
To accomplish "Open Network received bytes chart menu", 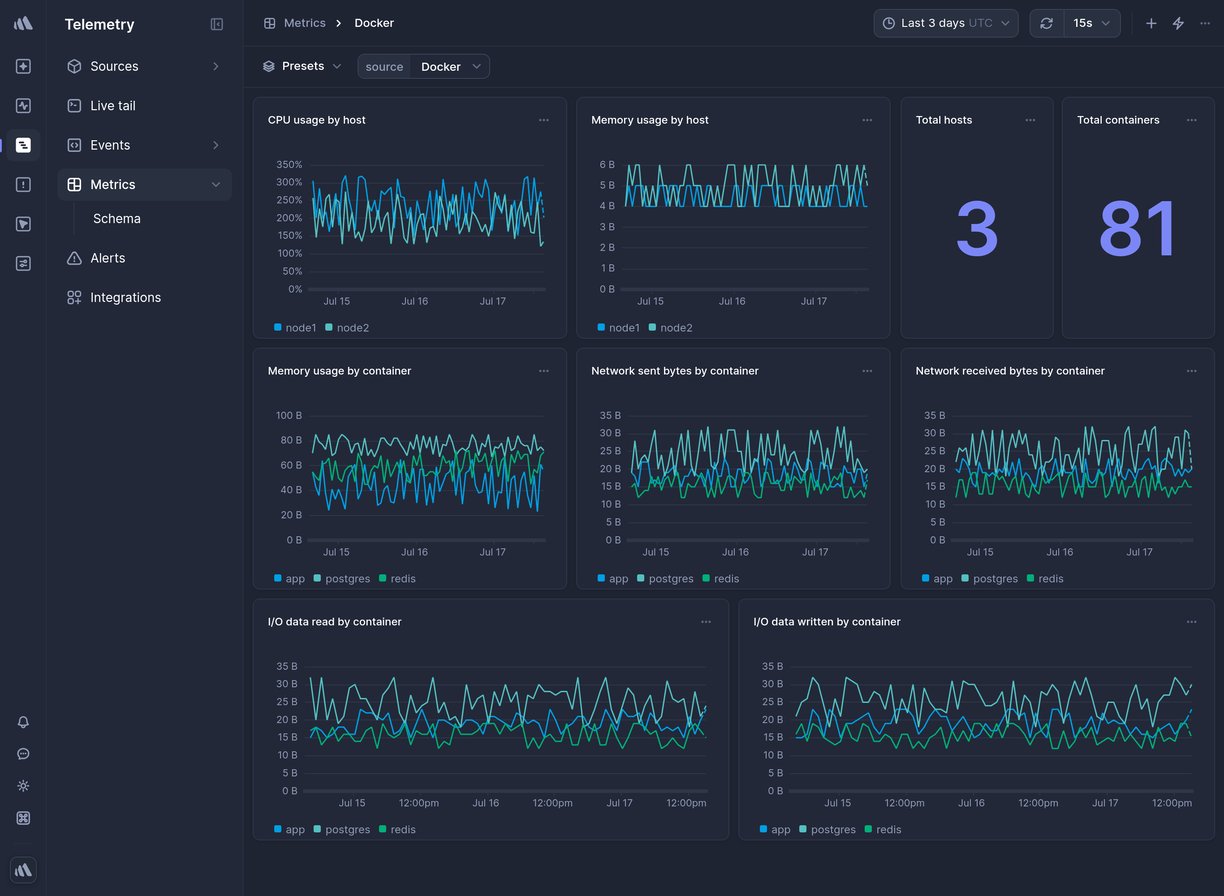I will 1191,371.
